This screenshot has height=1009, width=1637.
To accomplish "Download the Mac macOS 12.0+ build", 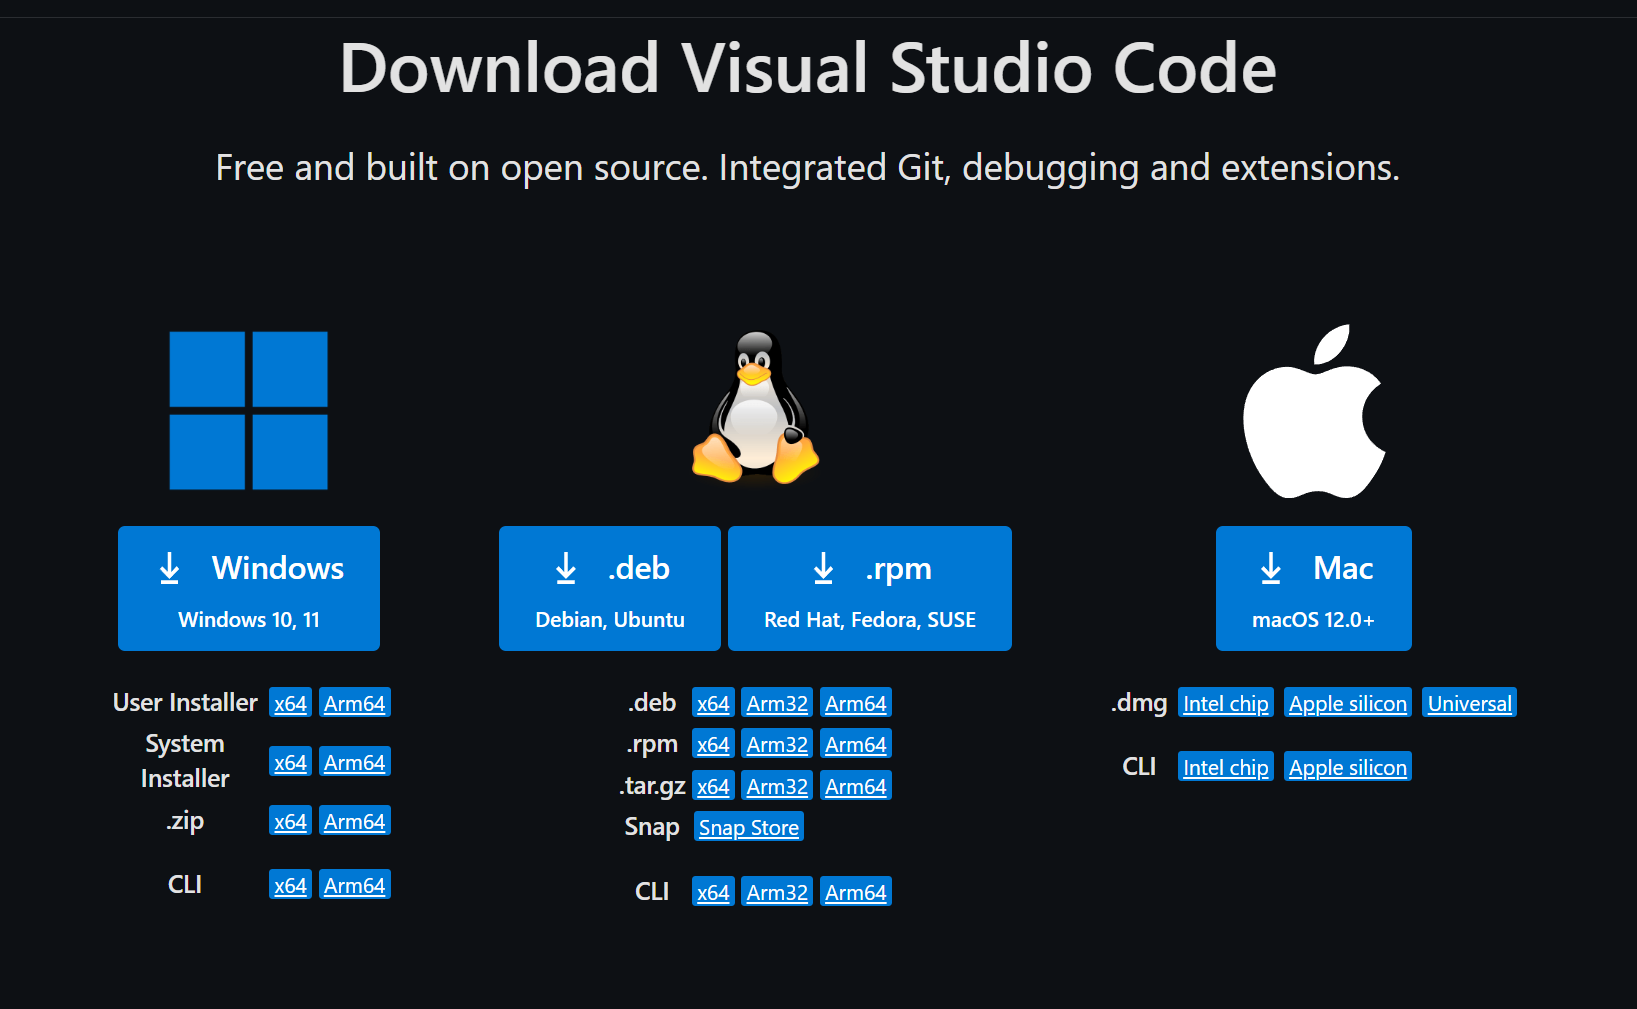I will [1314, 588].
